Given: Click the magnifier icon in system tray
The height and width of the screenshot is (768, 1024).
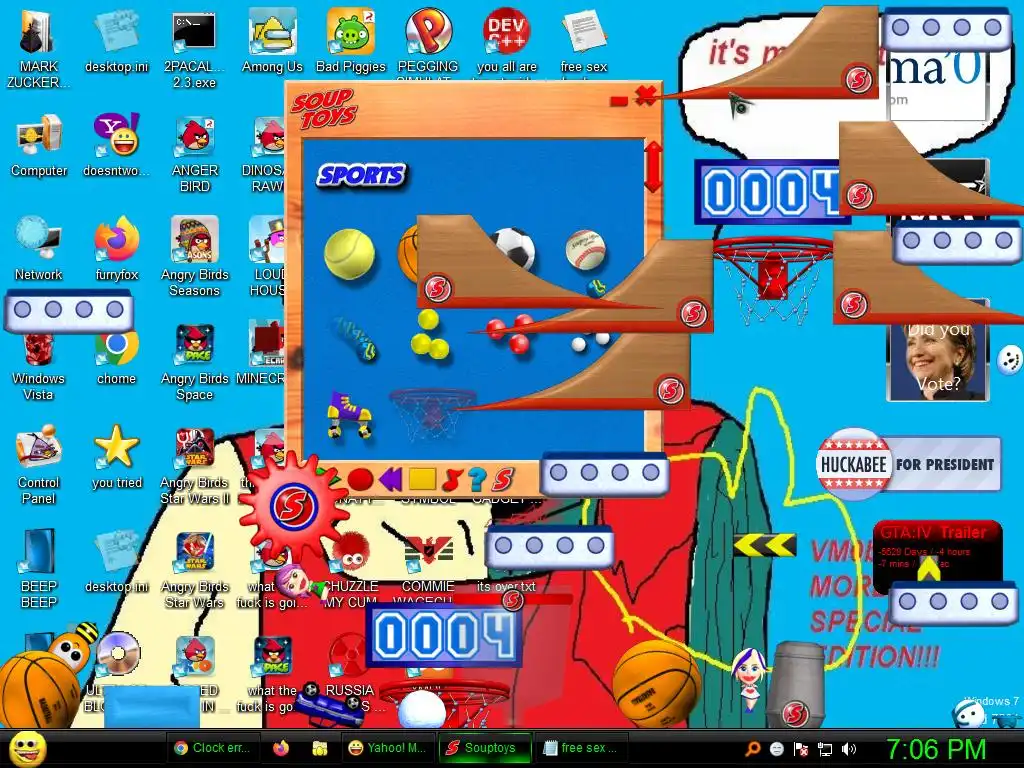Looking at the screenshot, I should click(753, 749).
